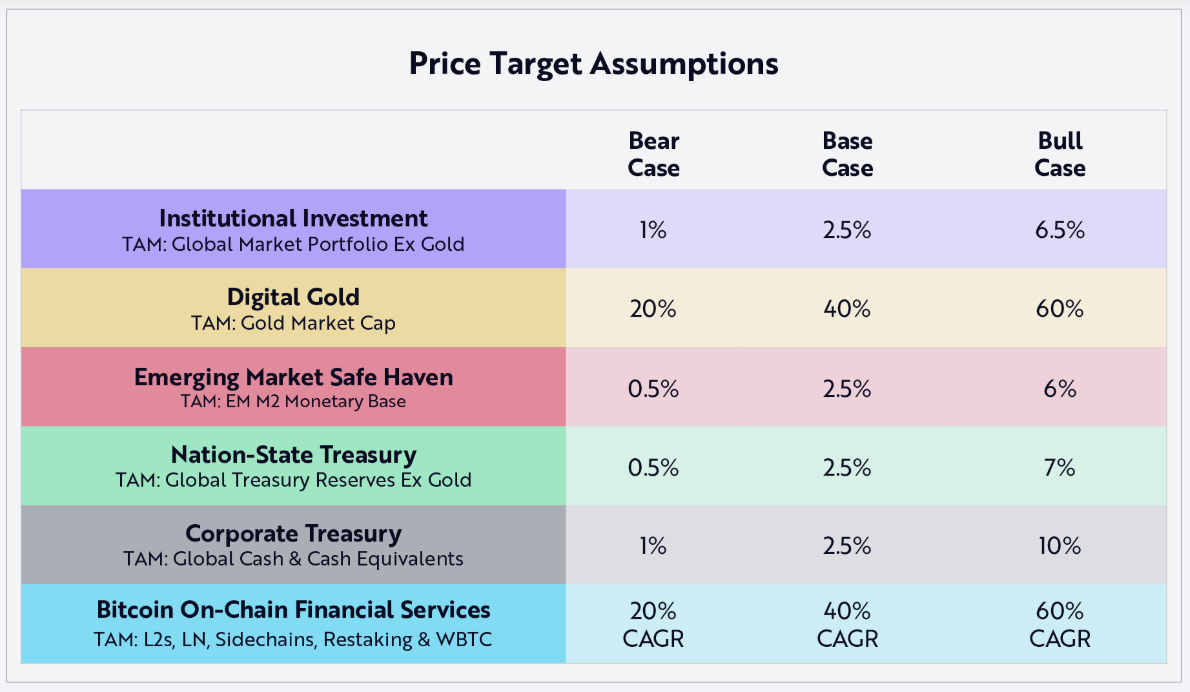Click the 6.5% Institutional Investment bull value
Viewport: 1190px width, 692px height.
[x=1060, y=230]
